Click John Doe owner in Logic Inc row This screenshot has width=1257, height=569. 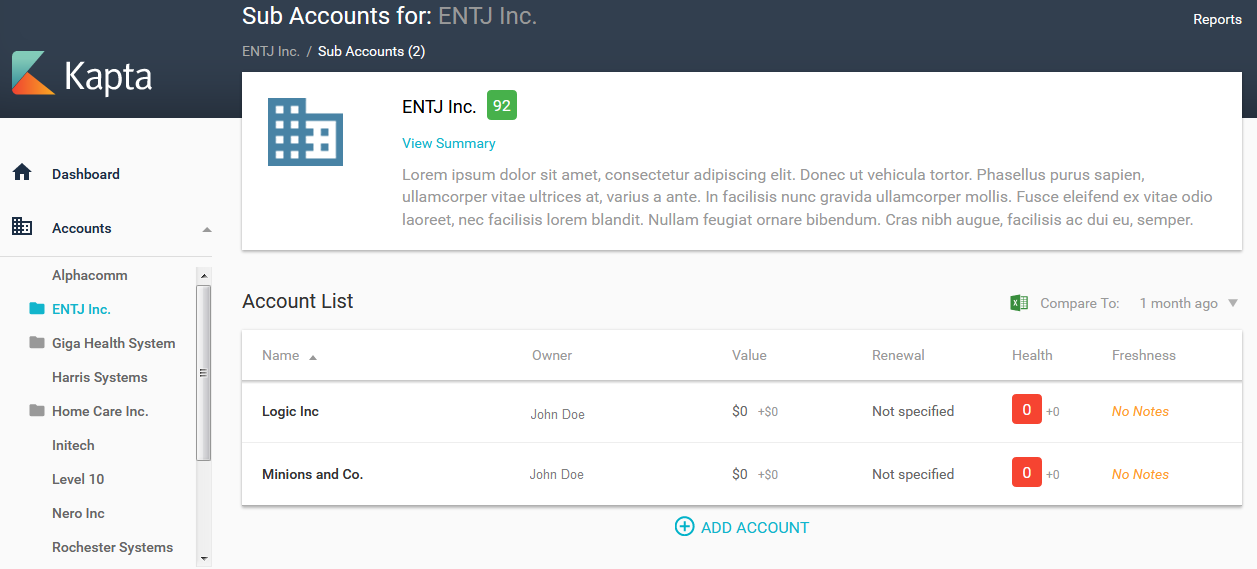tap(558, 414)
